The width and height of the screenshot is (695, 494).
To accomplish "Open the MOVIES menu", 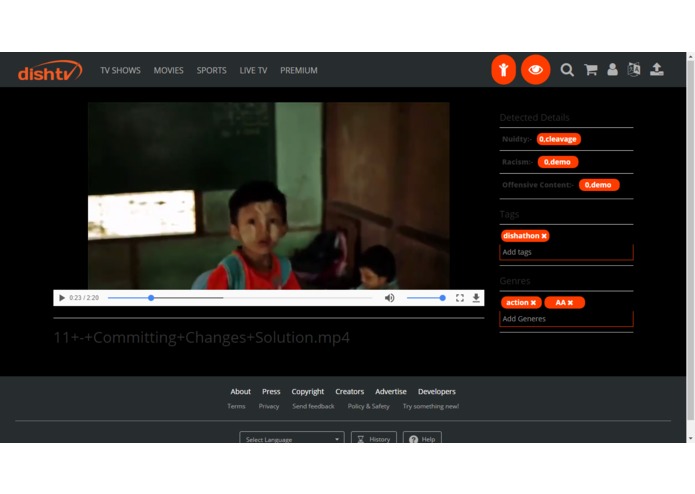I will coord(168,70).
